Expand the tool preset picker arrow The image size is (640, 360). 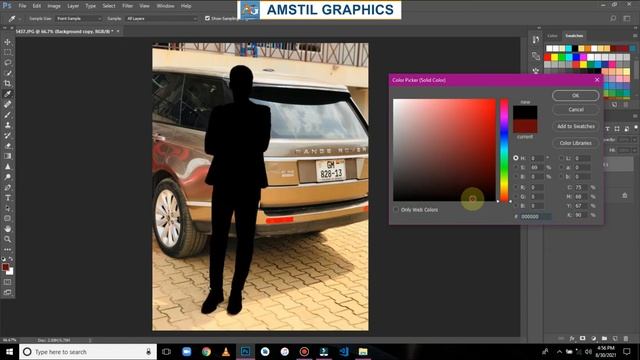(20, 18)
